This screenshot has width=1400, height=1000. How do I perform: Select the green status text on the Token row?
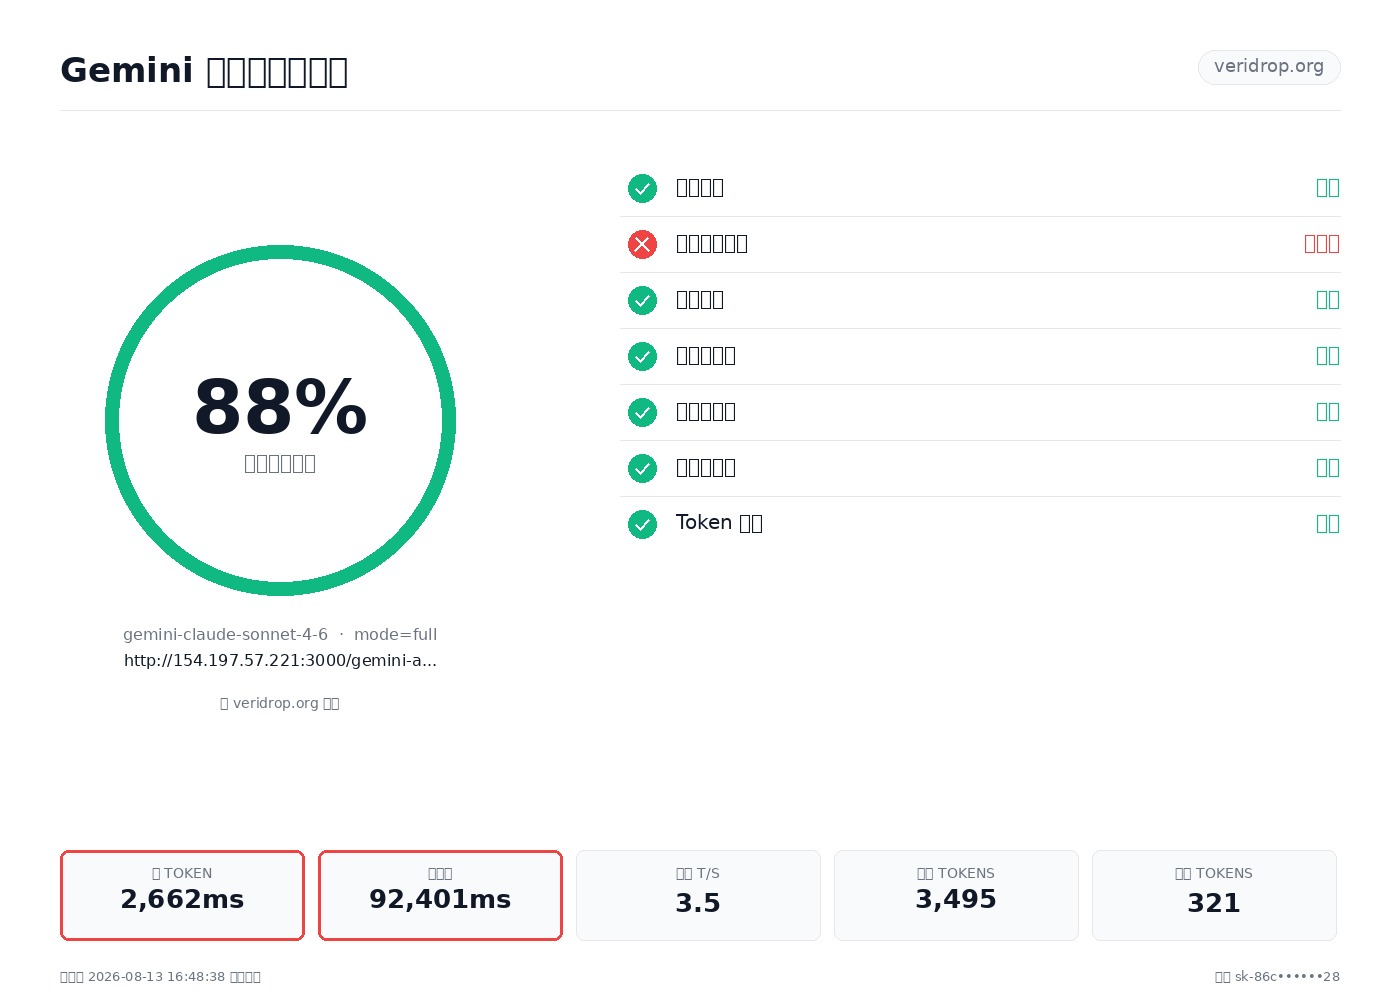coord(1328,524)
